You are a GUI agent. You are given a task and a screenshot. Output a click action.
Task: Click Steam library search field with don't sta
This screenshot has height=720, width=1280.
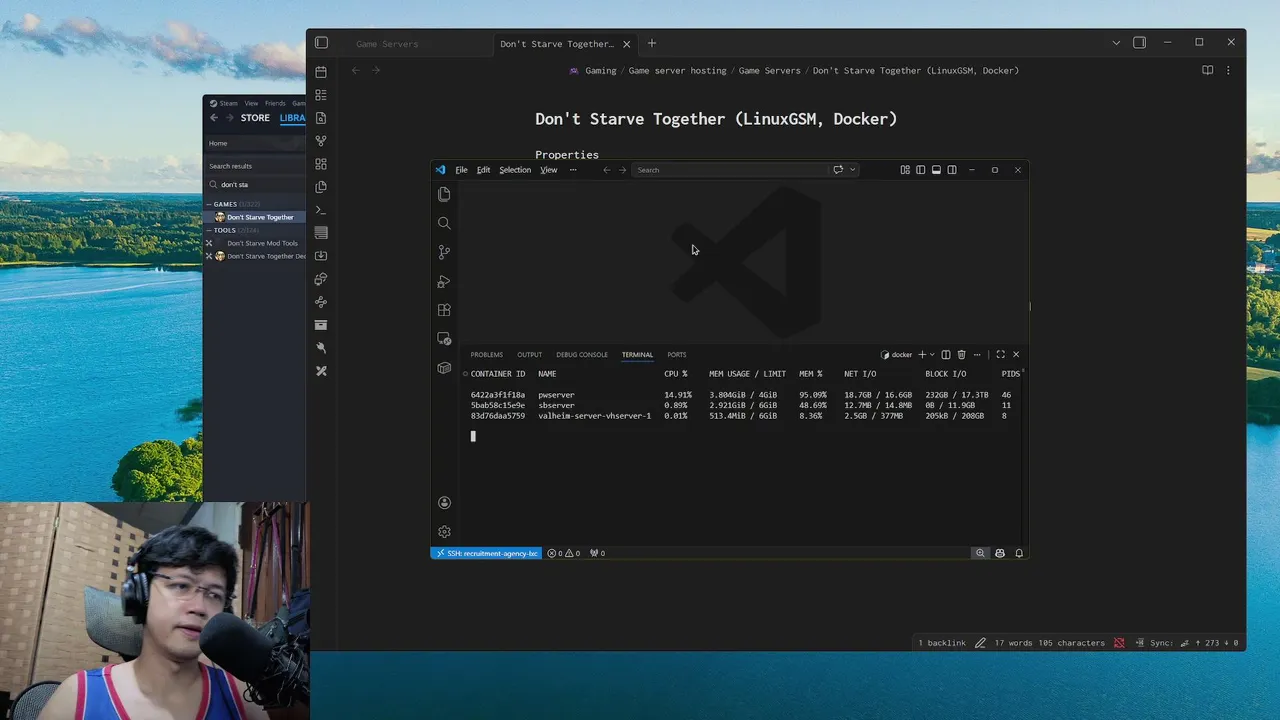pos(256,184)
